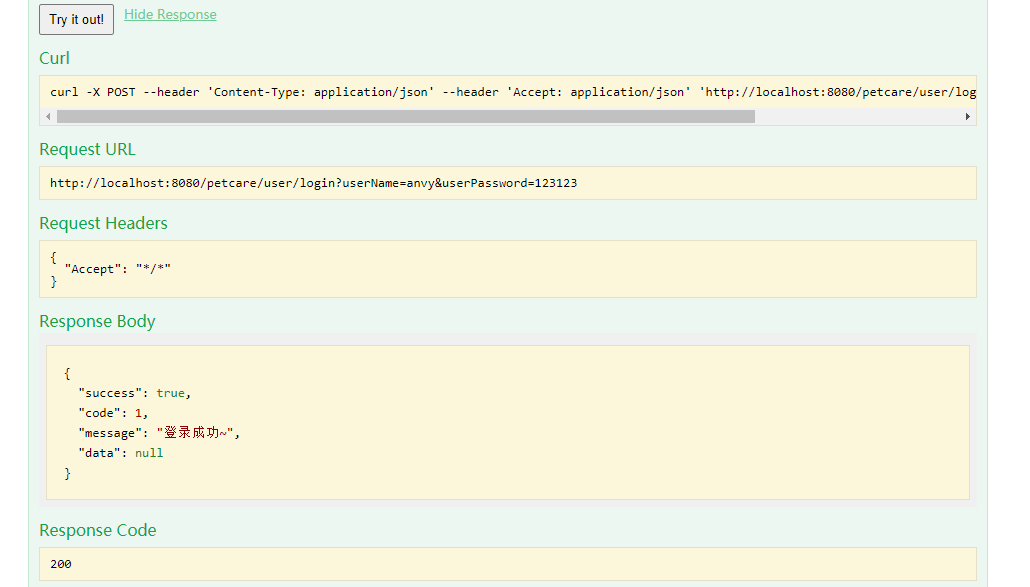1030x587 pixels.
Task: Click the Request Headers heading
Action: coord(103,223)
